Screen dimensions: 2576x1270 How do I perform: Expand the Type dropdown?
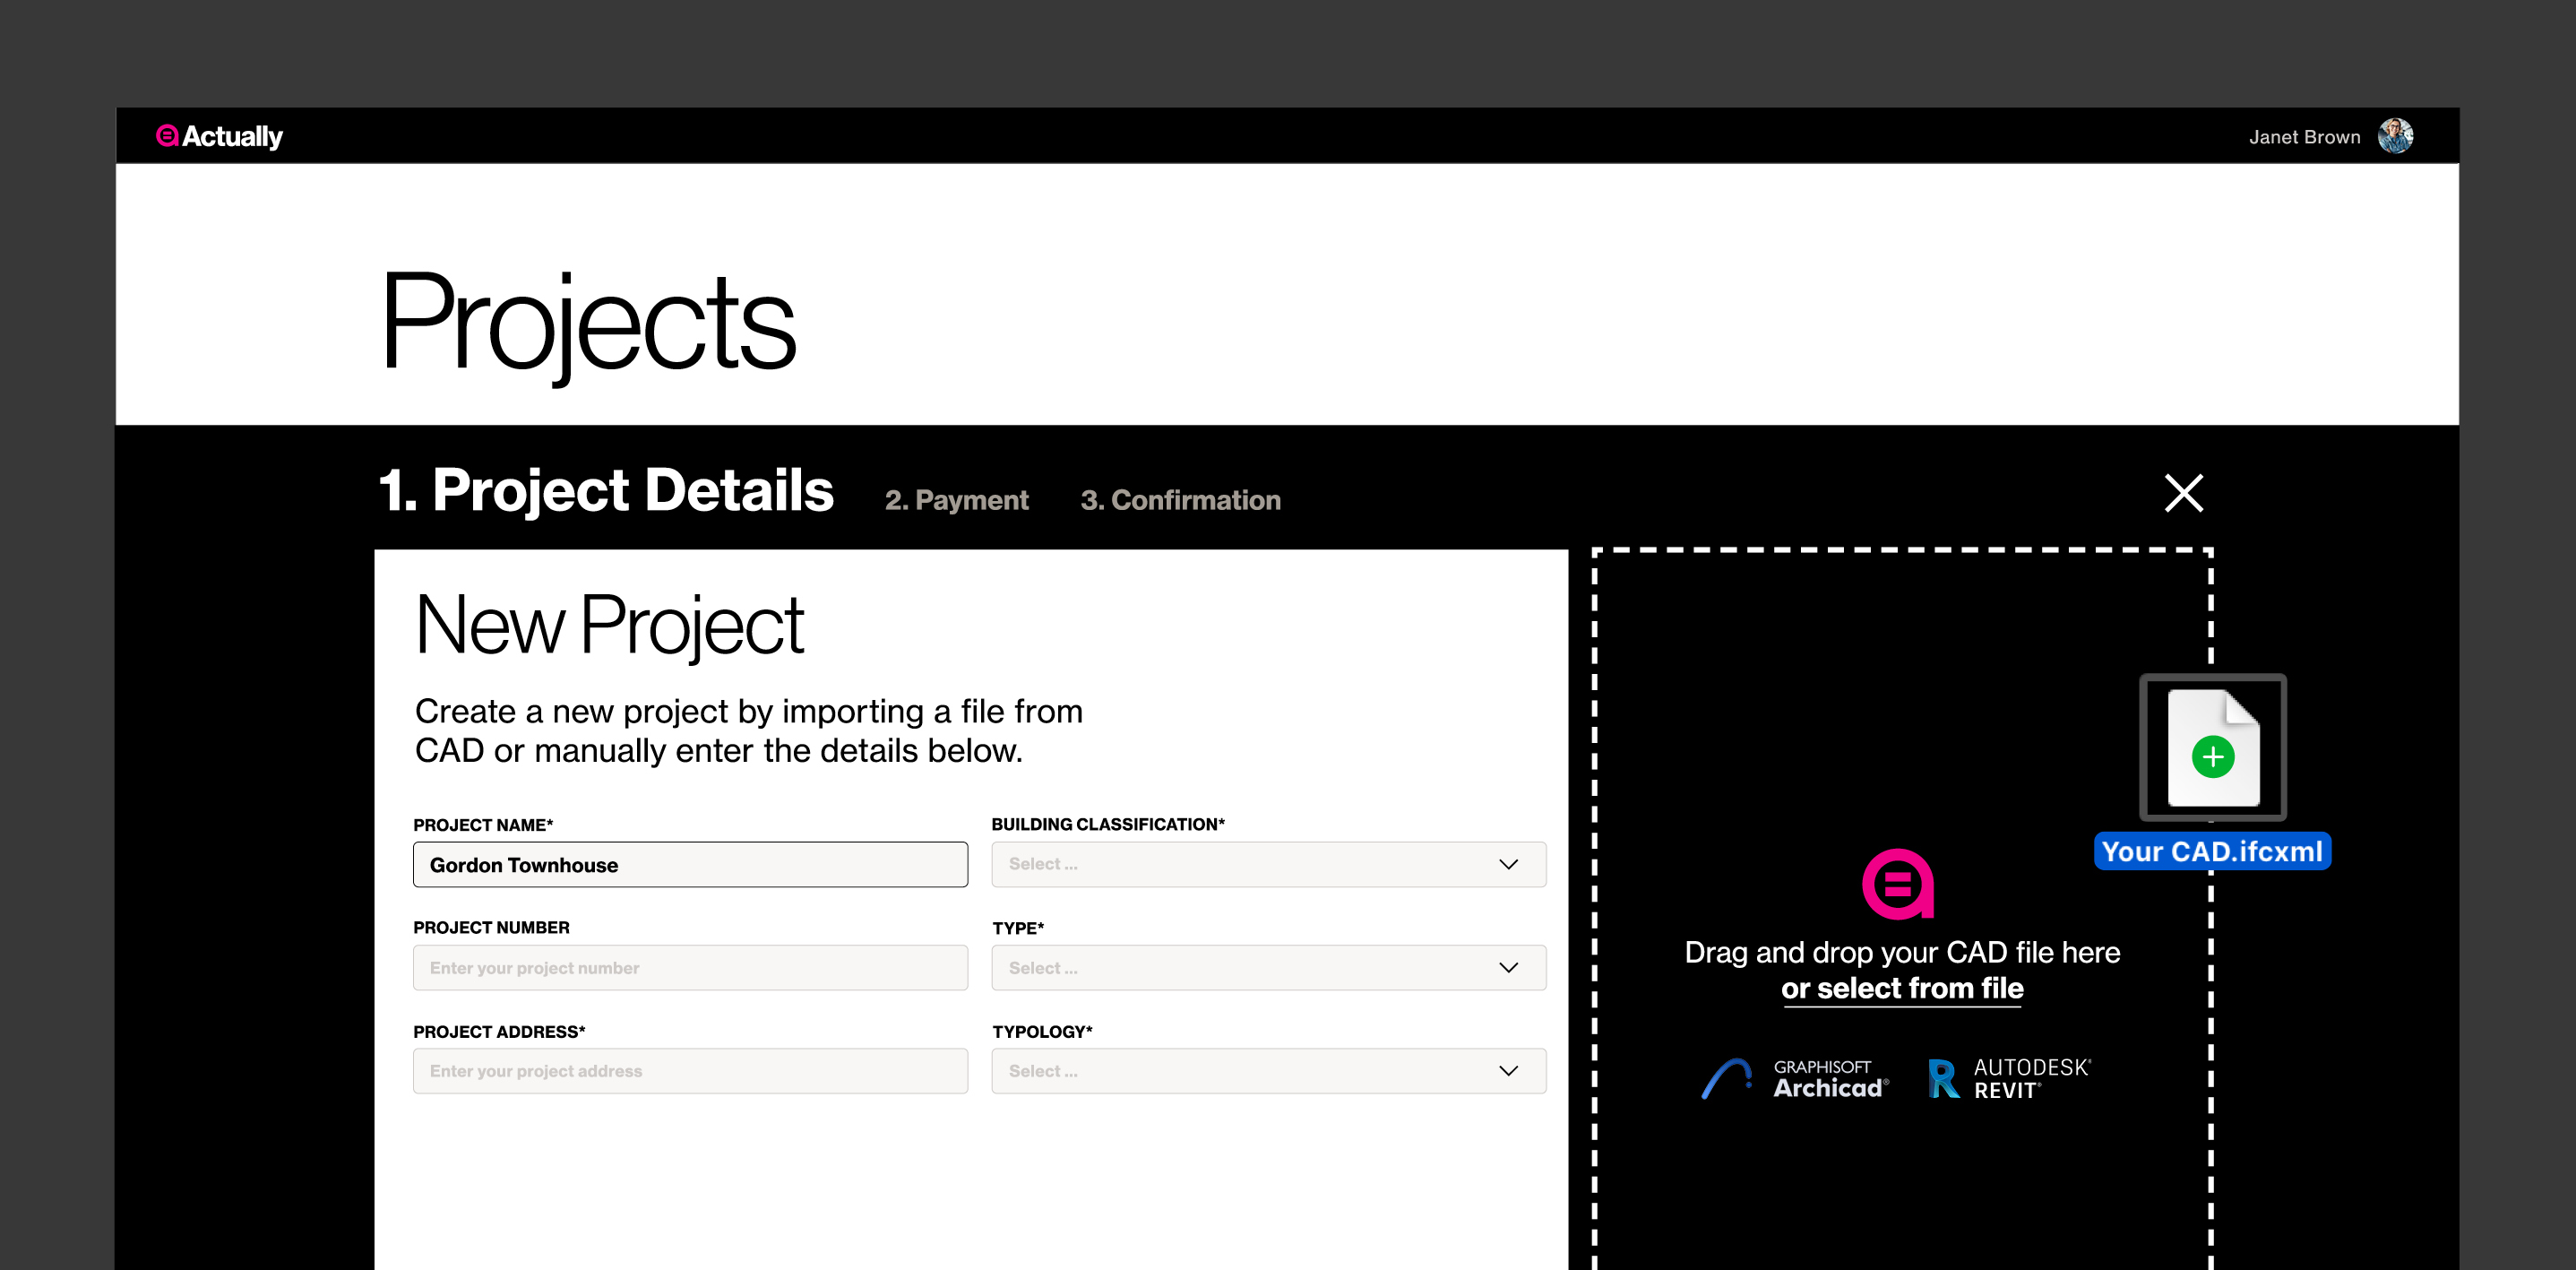tap(1268, 968)
